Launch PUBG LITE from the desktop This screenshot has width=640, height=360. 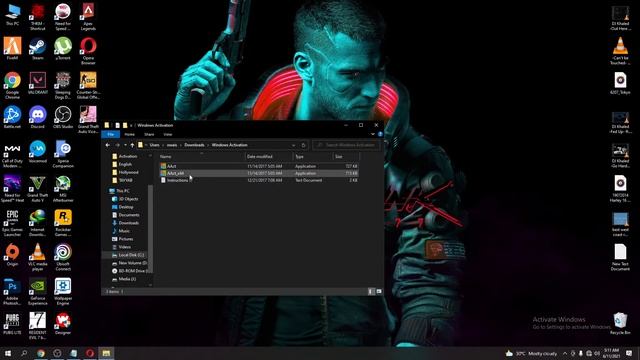coord(12,324)
